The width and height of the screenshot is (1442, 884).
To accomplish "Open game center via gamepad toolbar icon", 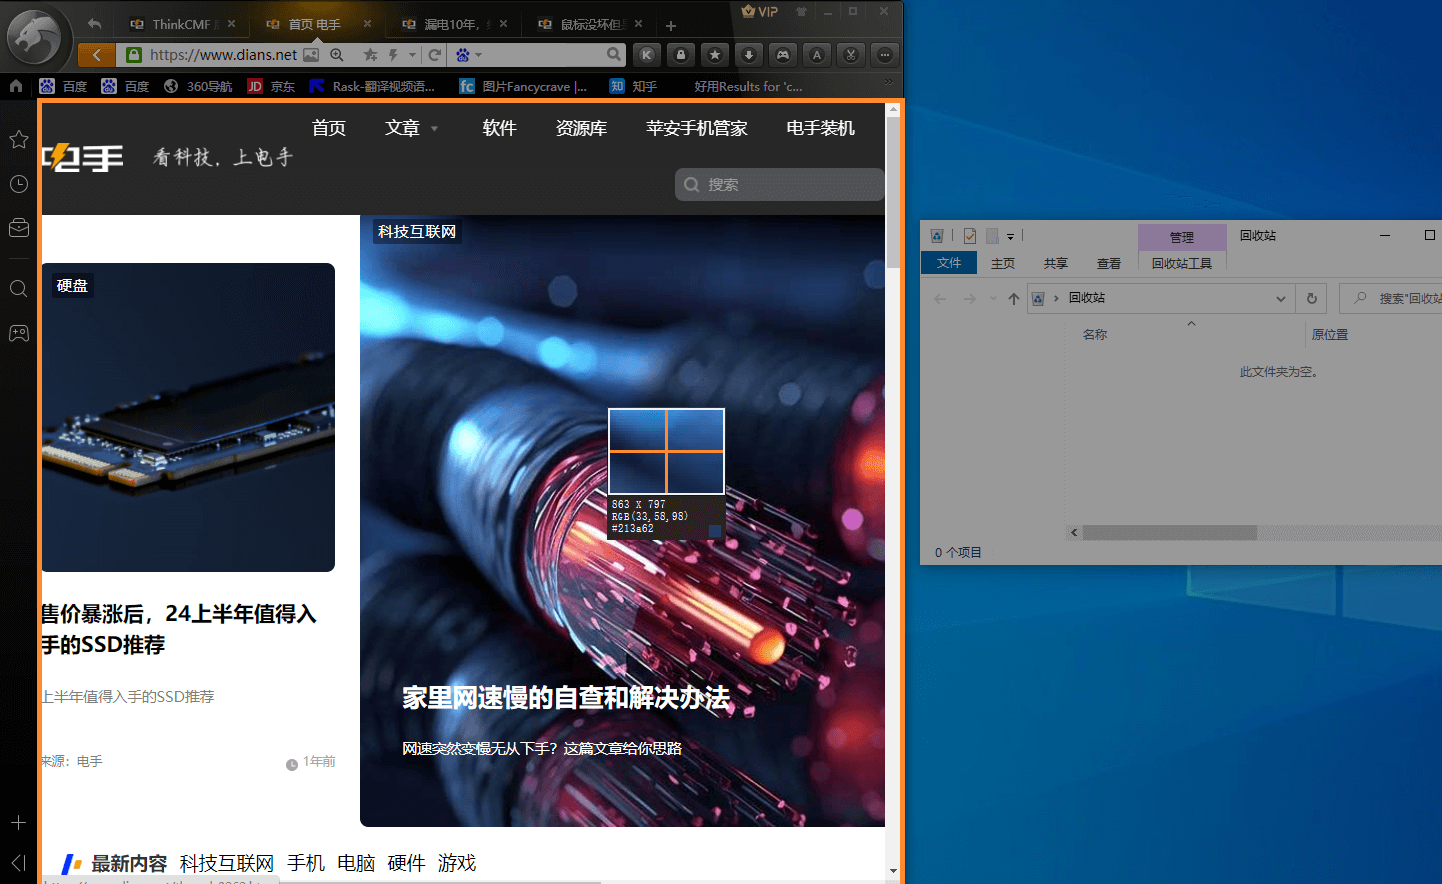I will pos(782,55).
